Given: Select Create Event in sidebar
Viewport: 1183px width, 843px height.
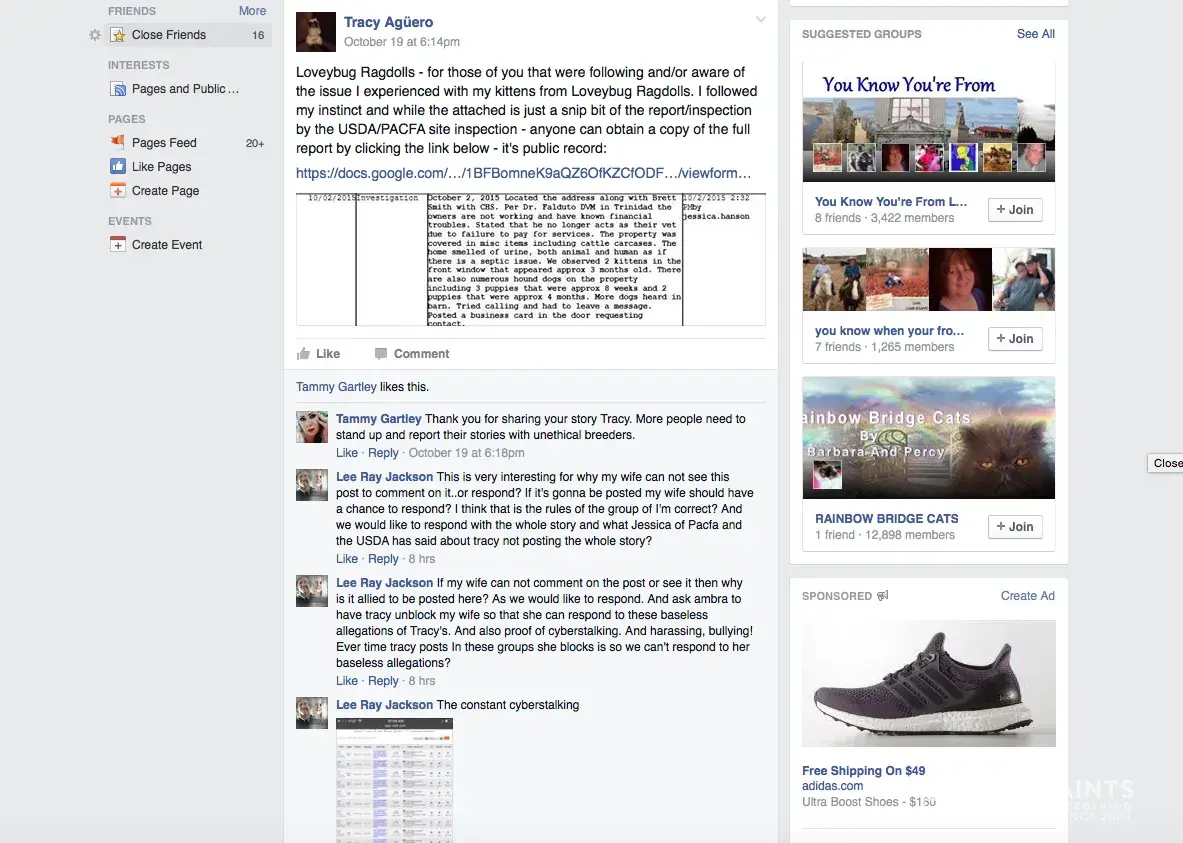Looking at the screenshot, I should (x=167, y=245).
